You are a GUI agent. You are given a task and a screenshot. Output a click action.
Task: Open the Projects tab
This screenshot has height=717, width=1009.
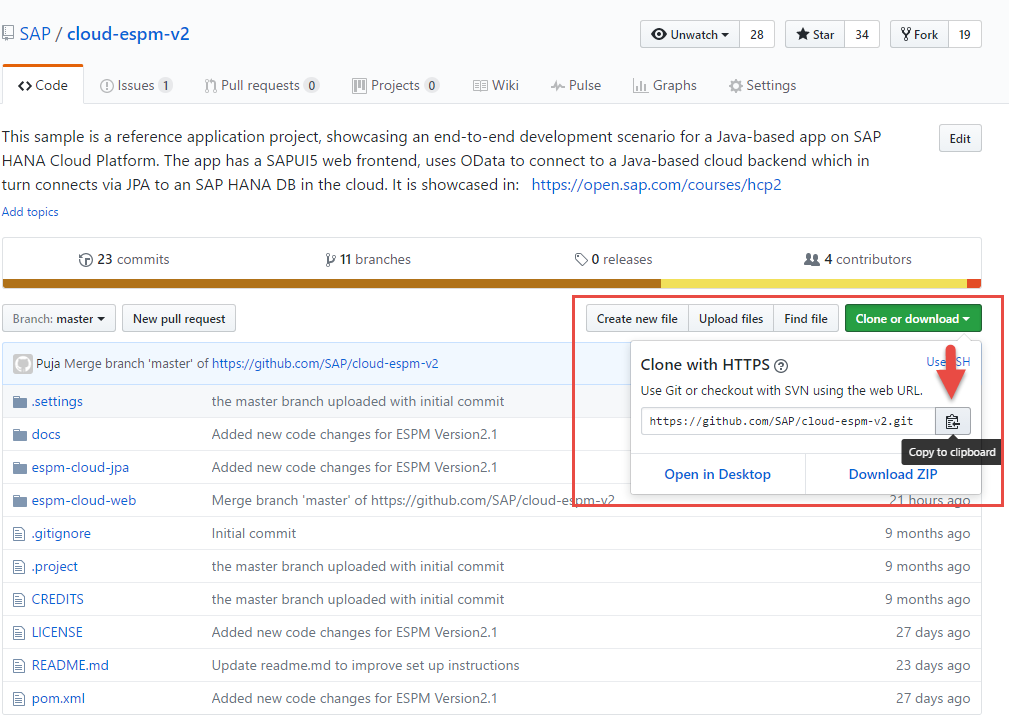click(x=396, y=86)
